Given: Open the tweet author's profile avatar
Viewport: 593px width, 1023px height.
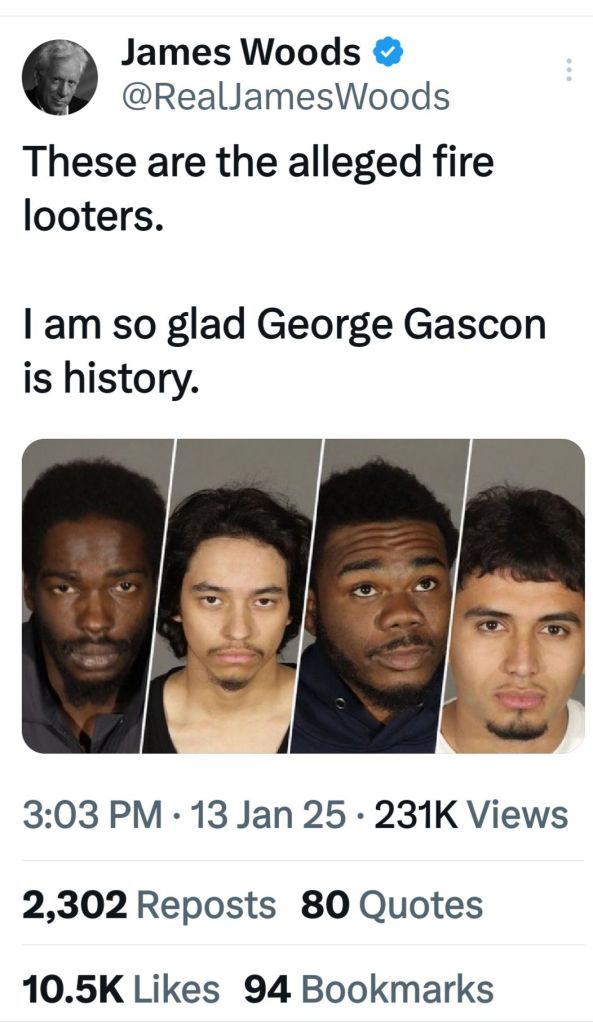Looking at the screenshot, I should (60, 77).
